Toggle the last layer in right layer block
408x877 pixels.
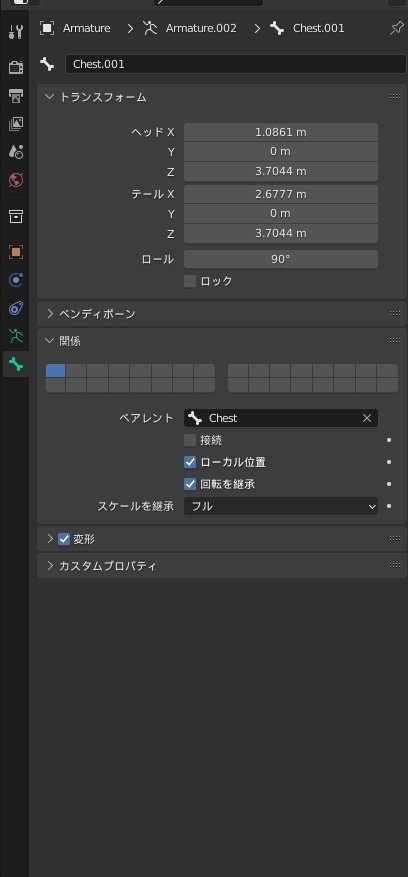click(x=387, y=385)
